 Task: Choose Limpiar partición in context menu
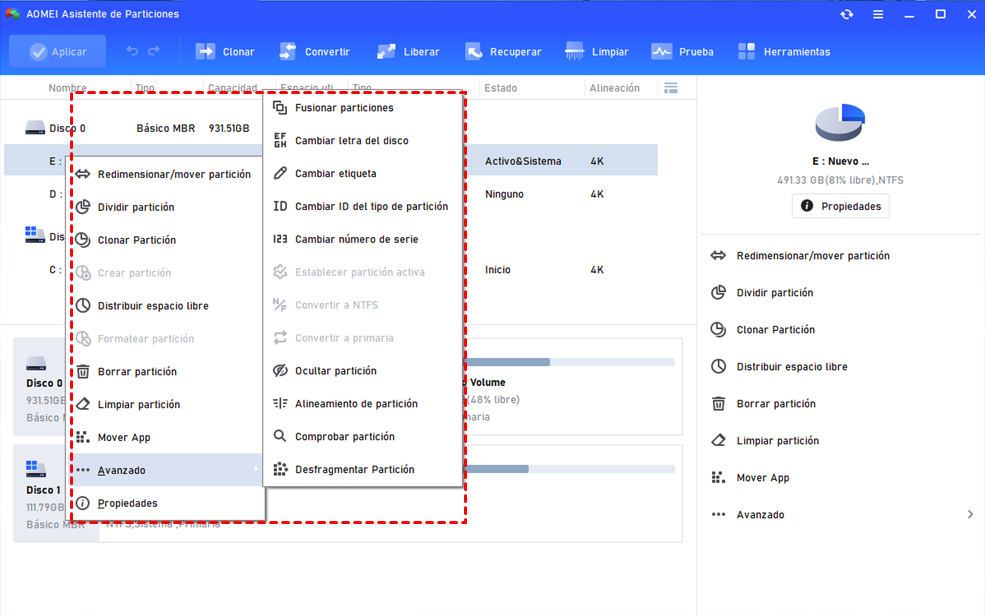click(166, 404)
